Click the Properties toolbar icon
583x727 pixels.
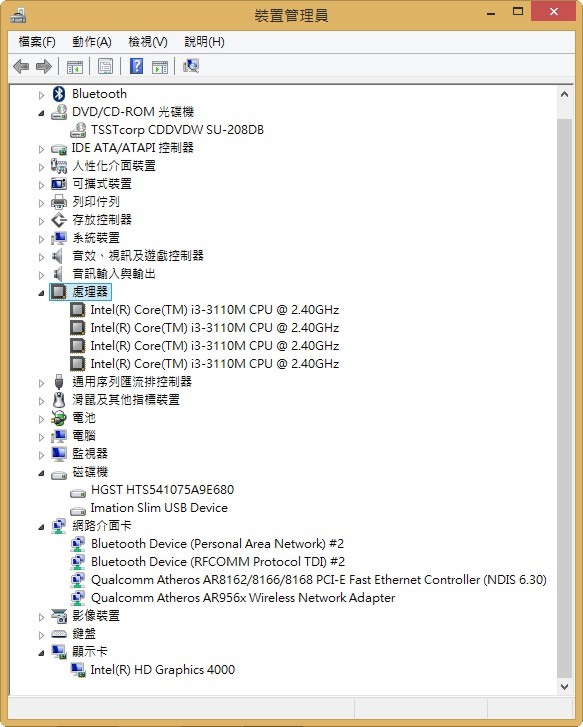pyautogui.click(x=105, y=67)
